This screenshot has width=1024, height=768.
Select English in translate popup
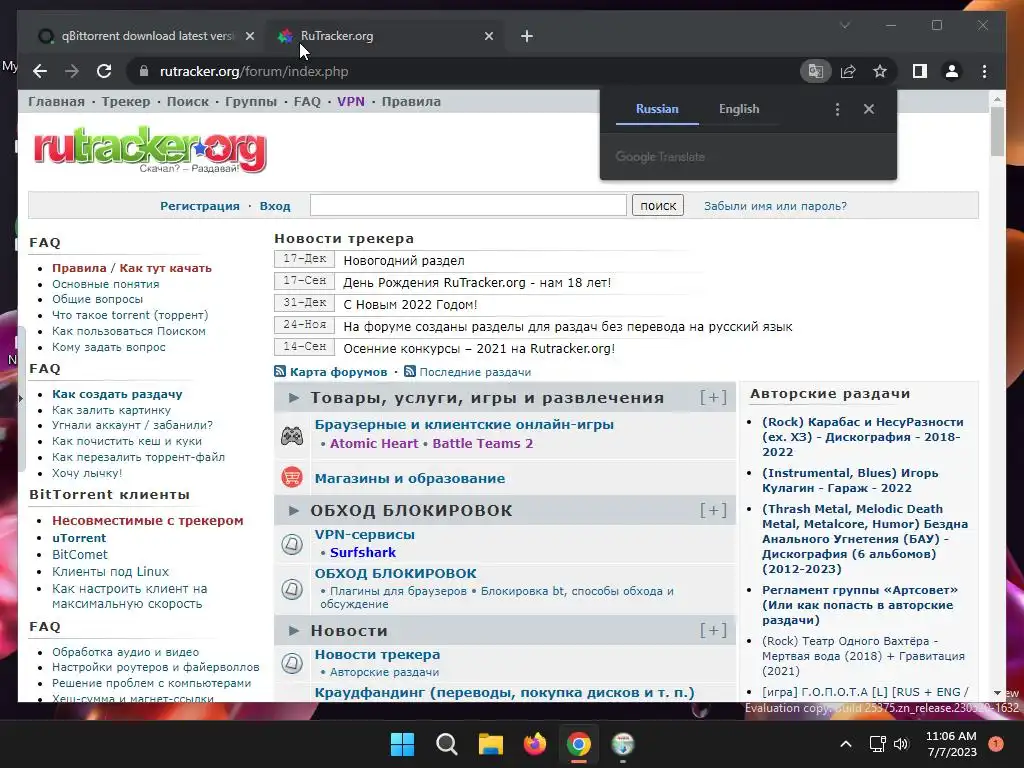pyautogui.click(x=739, y=109)
